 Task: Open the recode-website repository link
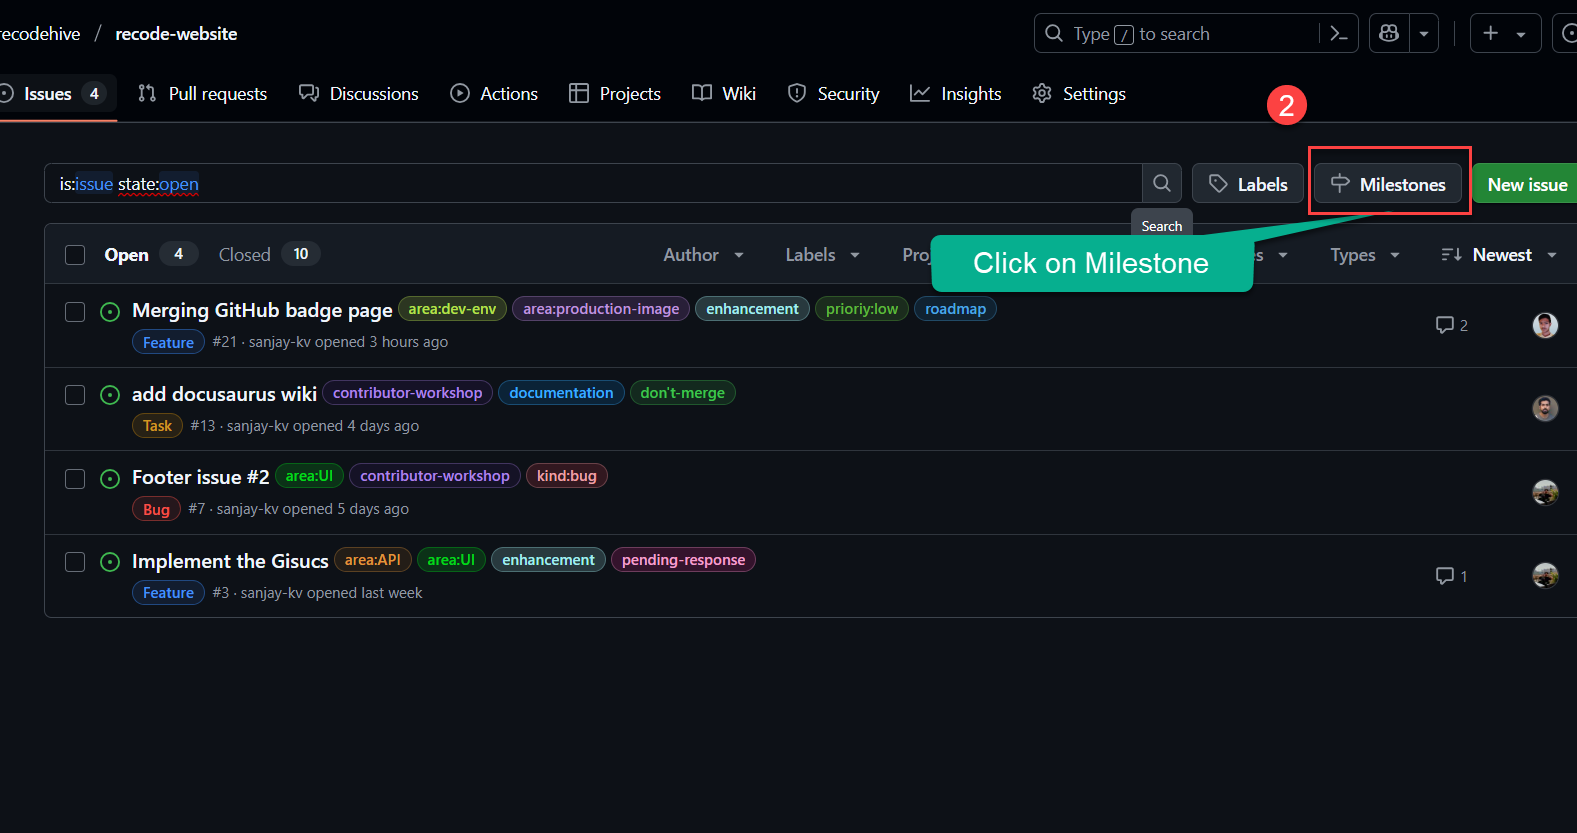point(176,34)
